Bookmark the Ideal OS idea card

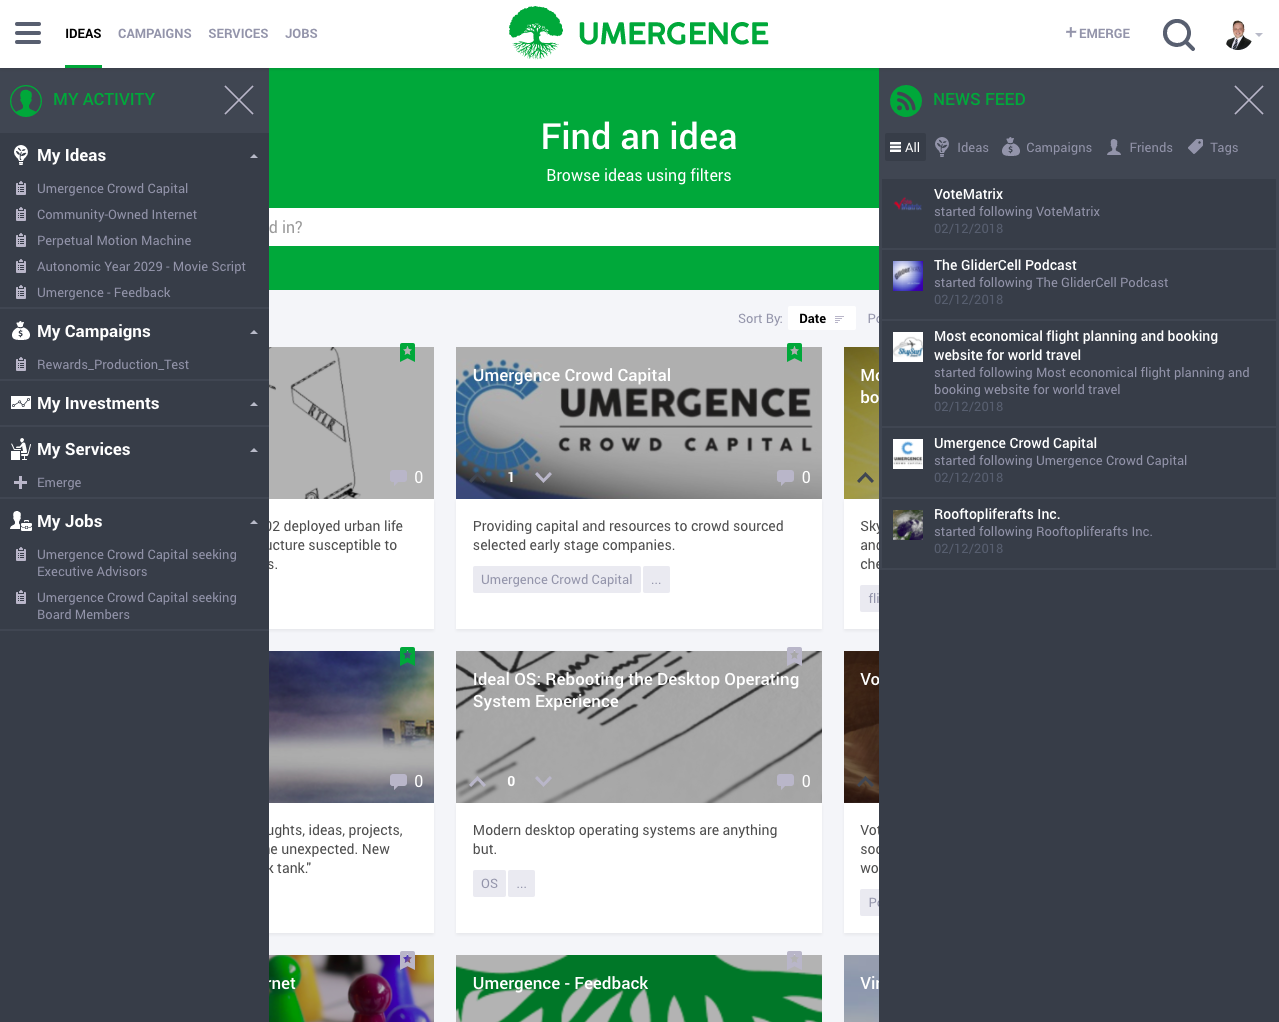[795, 656]
